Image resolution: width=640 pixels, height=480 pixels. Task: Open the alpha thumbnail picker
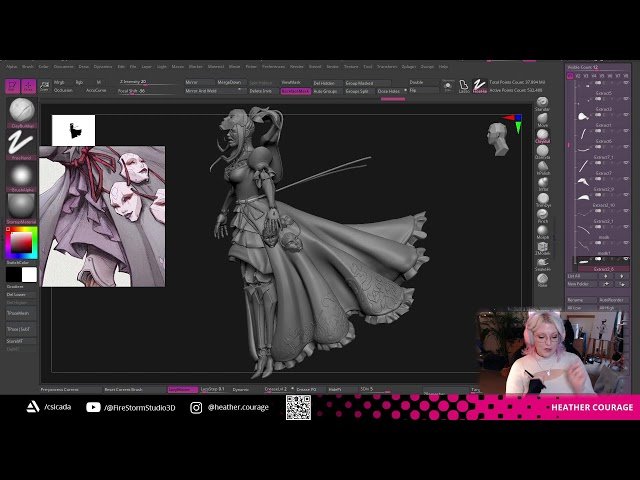(22, 177)
